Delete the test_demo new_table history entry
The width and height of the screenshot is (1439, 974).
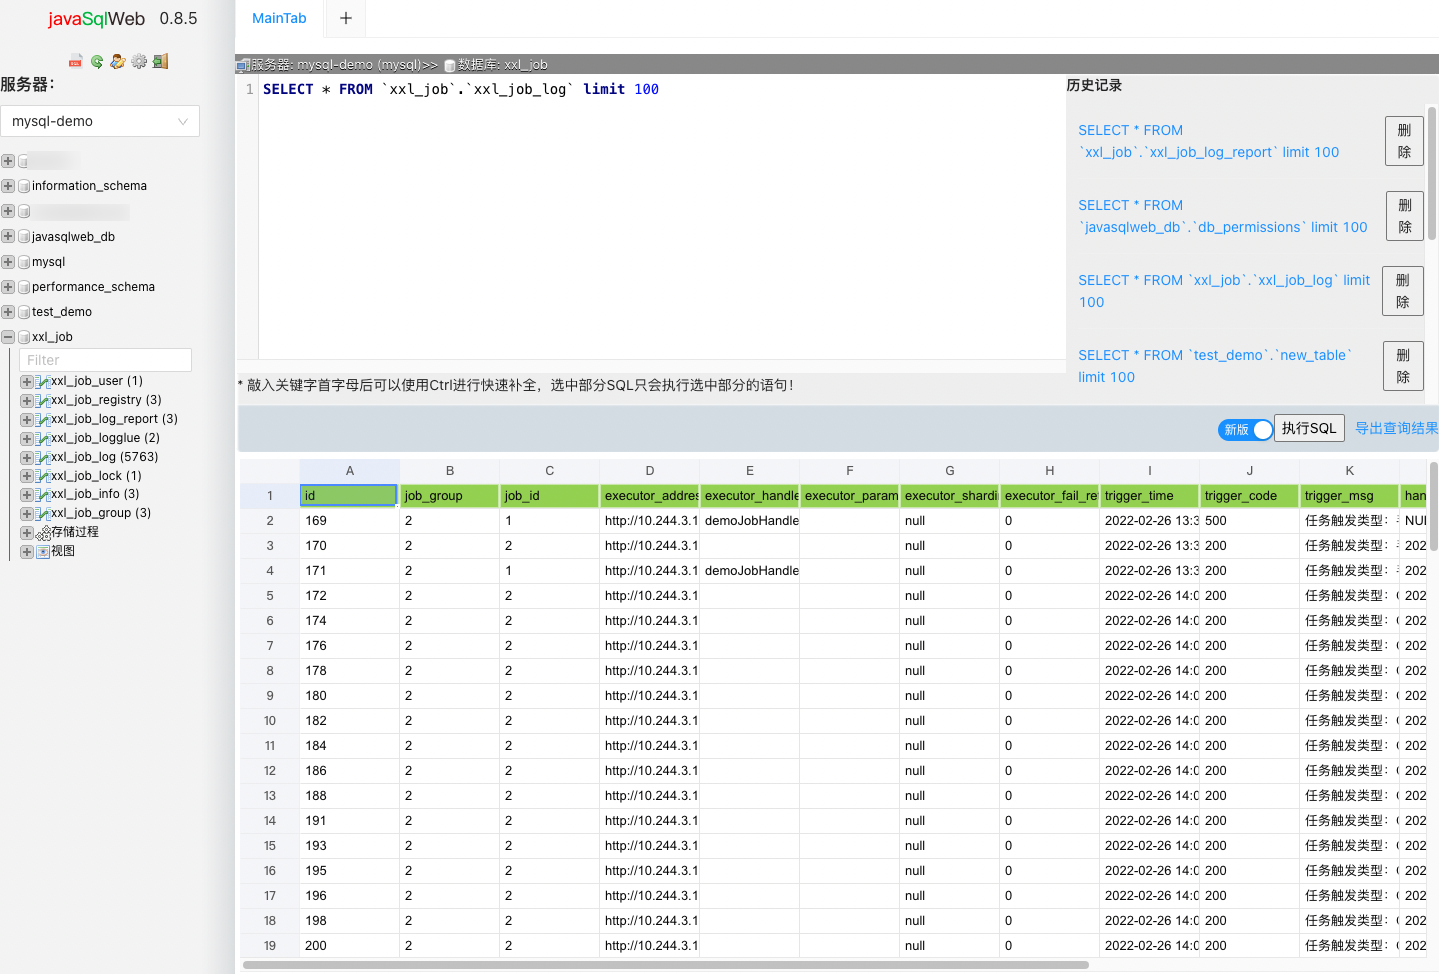coord(1403,366)
